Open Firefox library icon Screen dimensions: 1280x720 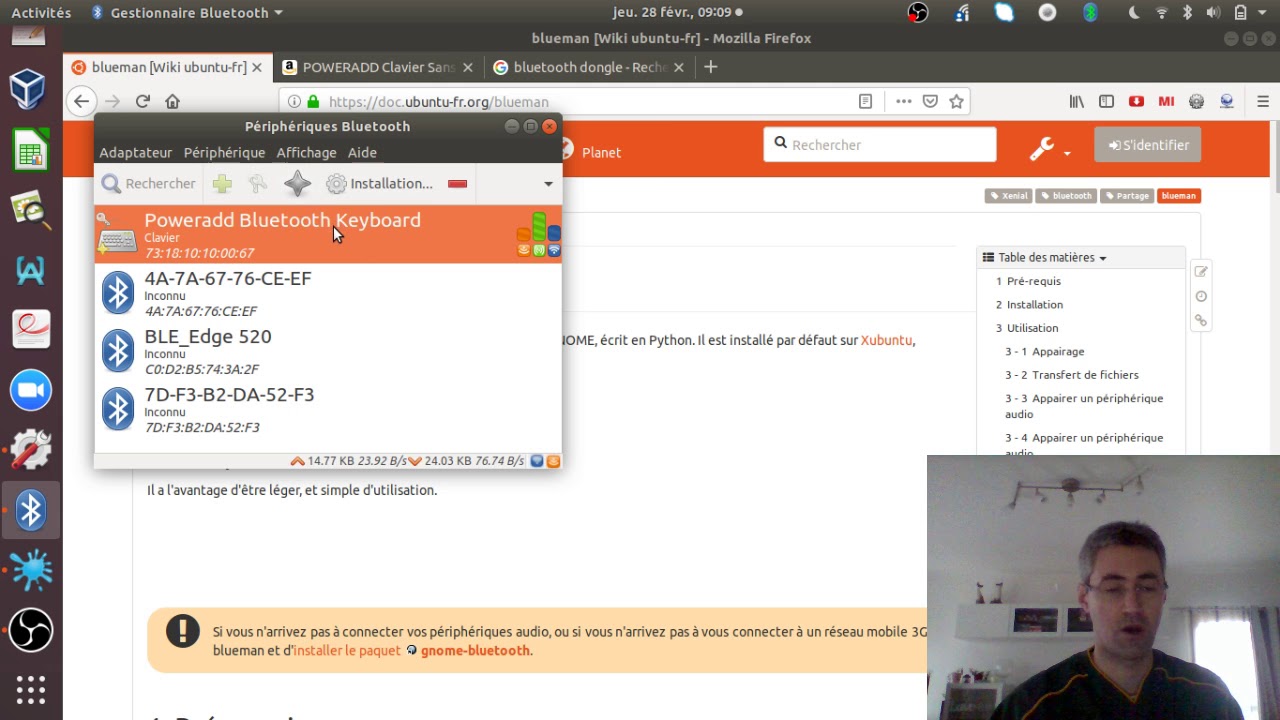(x=1077, y=101)
